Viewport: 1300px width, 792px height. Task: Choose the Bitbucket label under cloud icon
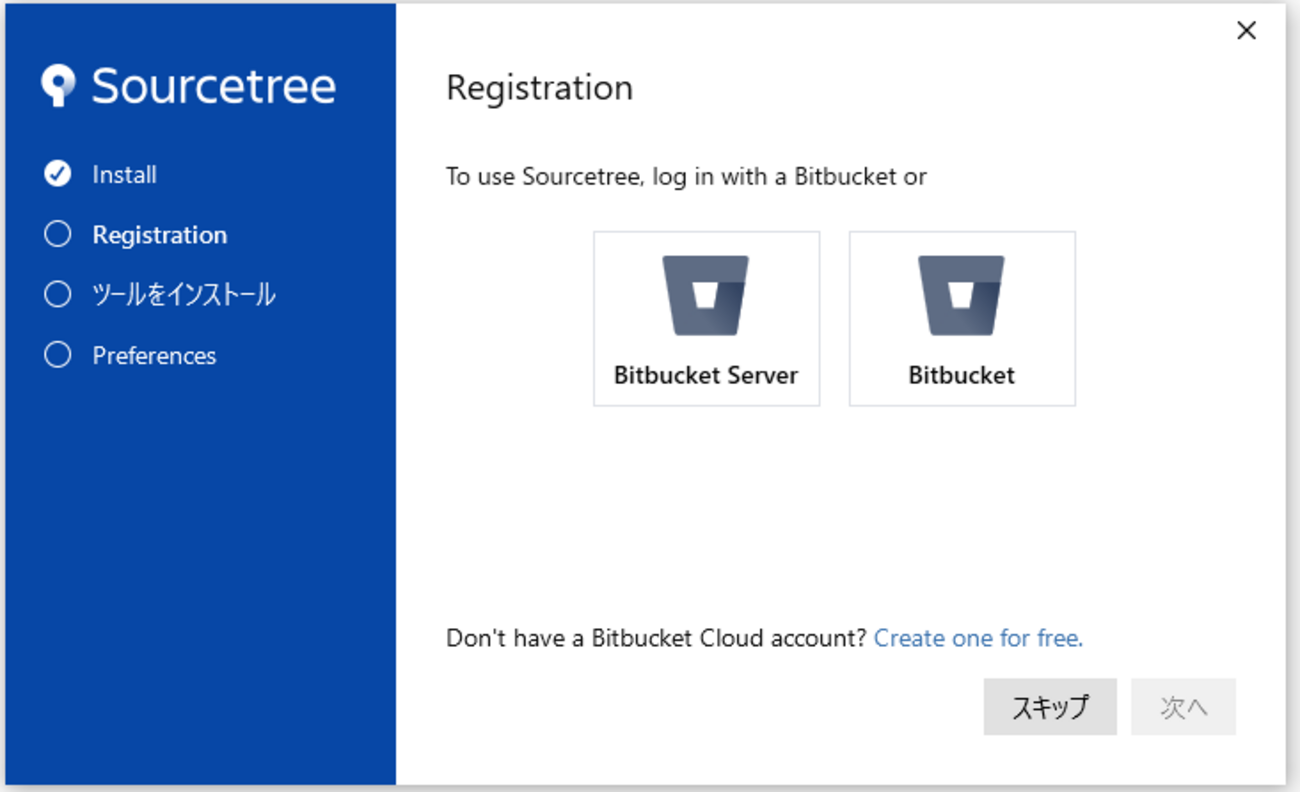tap(962, 376)
